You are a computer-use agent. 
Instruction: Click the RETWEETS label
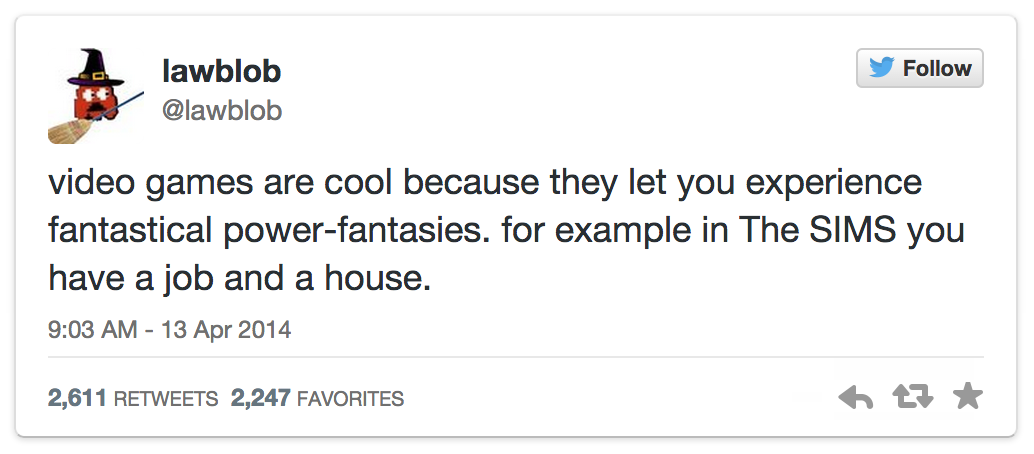[166, 398]
